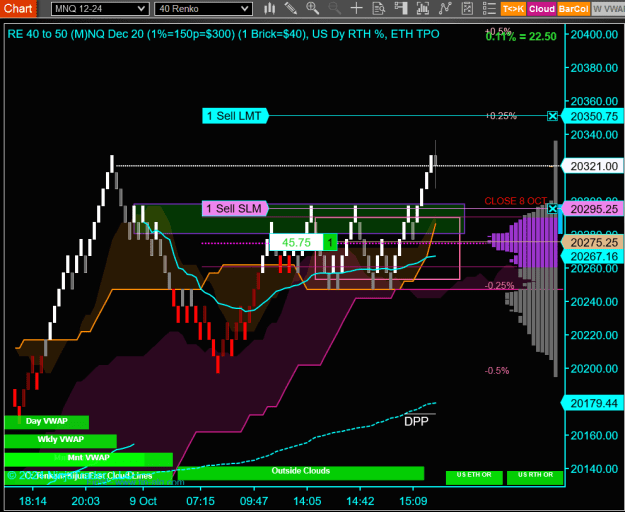The height and width of the screenshot is (512, 625).
Task: Click the 20:03 time axis label
Action: 86,501
